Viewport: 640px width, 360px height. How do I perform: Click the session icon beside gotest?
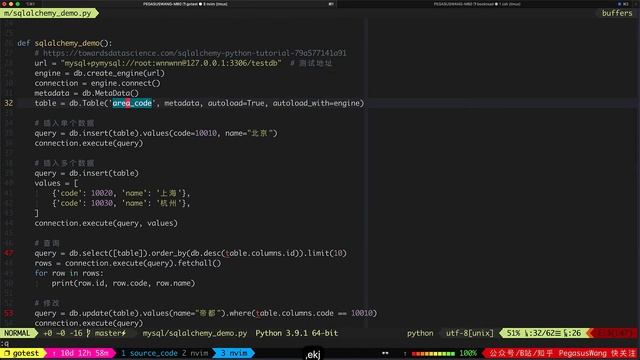[x=7, y=353]
